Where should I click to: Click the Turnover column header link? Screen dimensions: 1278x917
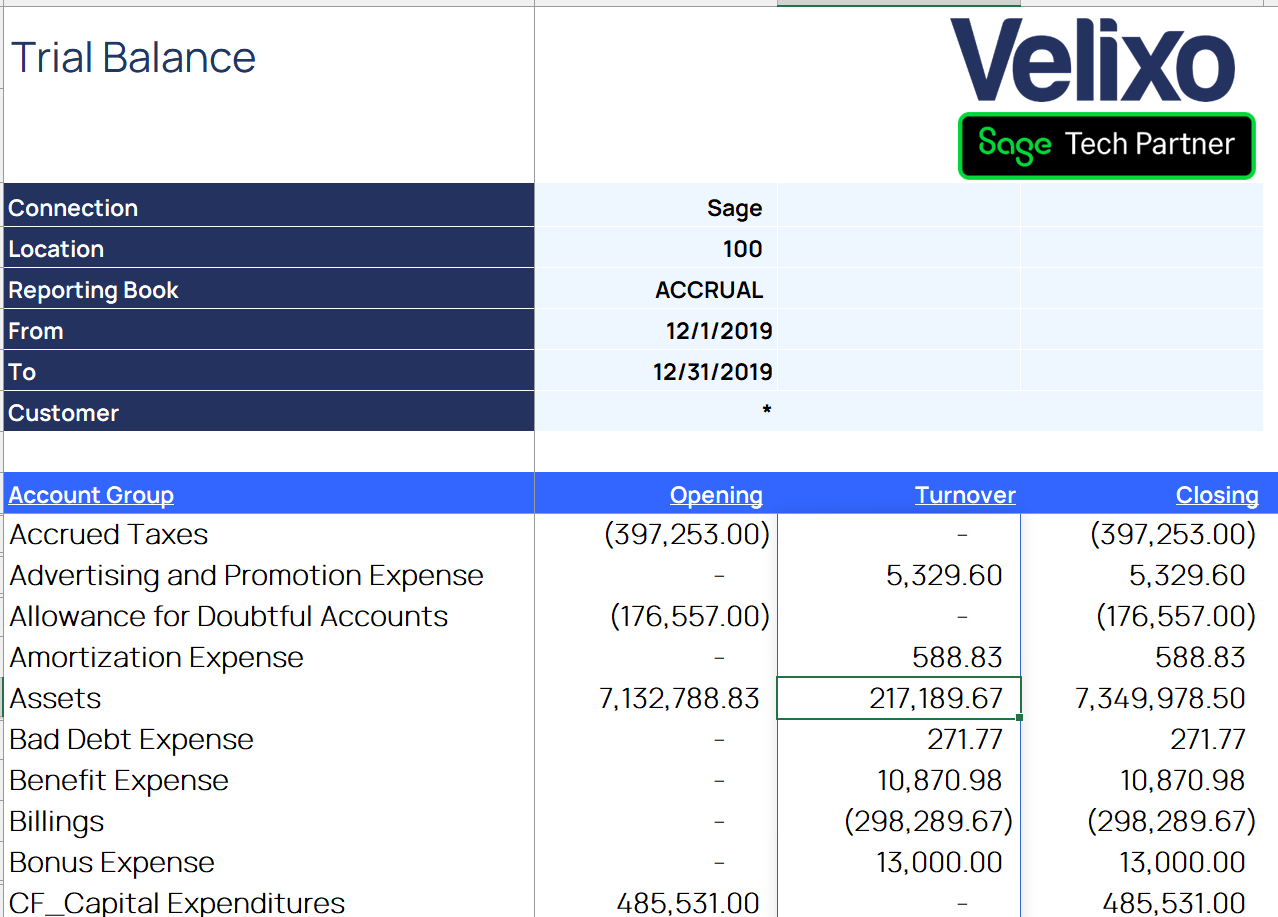965,495
